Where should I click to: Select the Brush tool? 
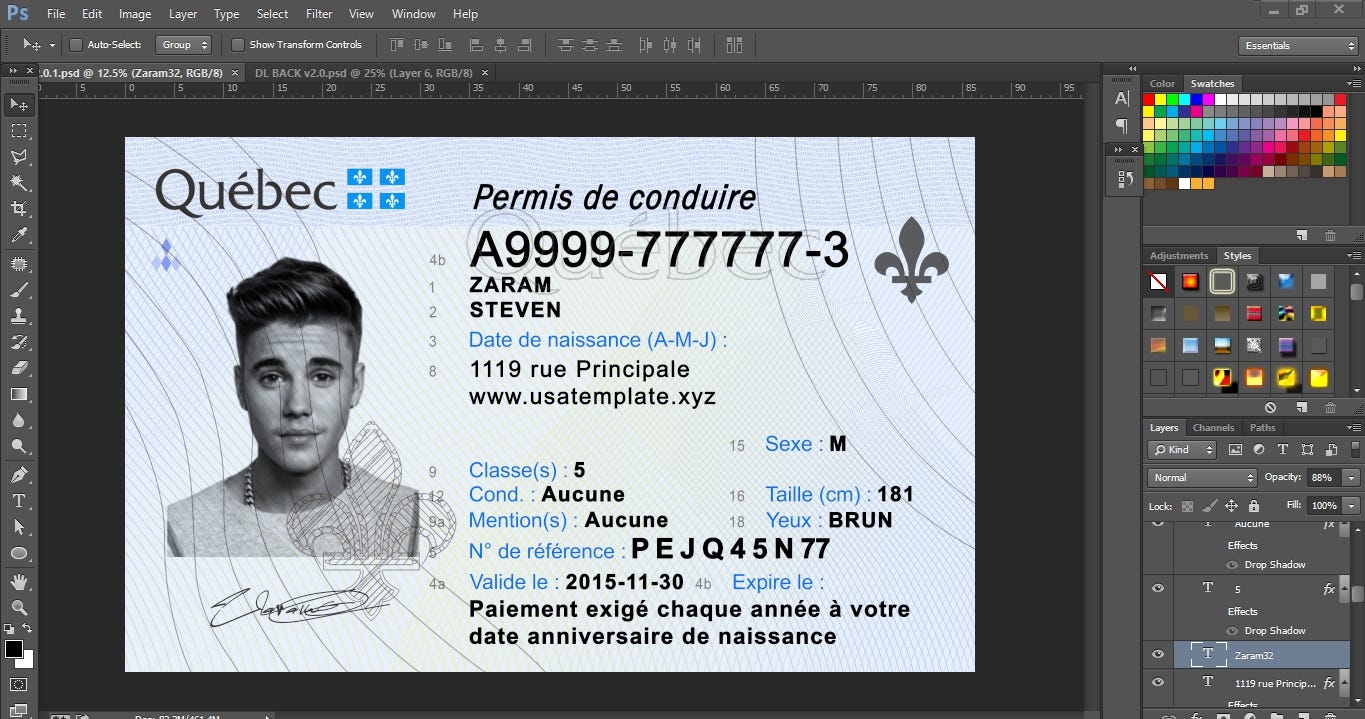(x=19, y=290)
